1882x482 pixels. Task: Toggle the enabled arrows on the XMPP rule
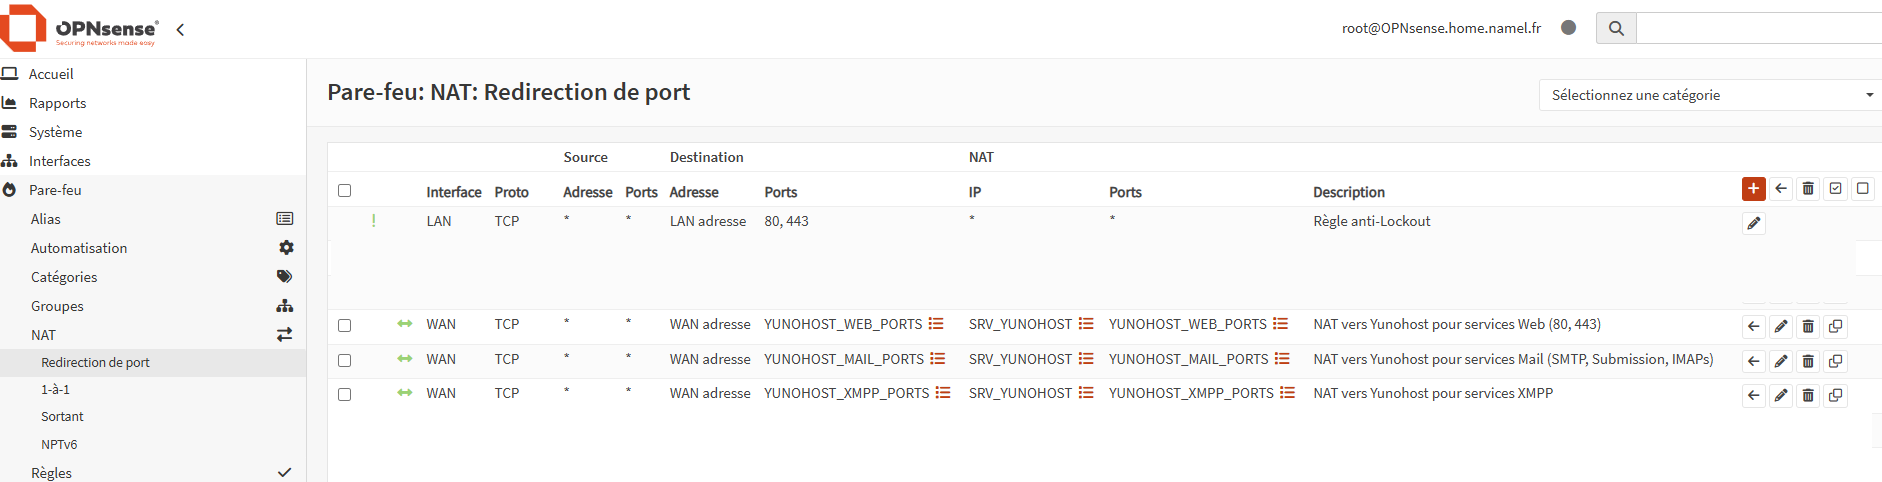pos(405,393)
